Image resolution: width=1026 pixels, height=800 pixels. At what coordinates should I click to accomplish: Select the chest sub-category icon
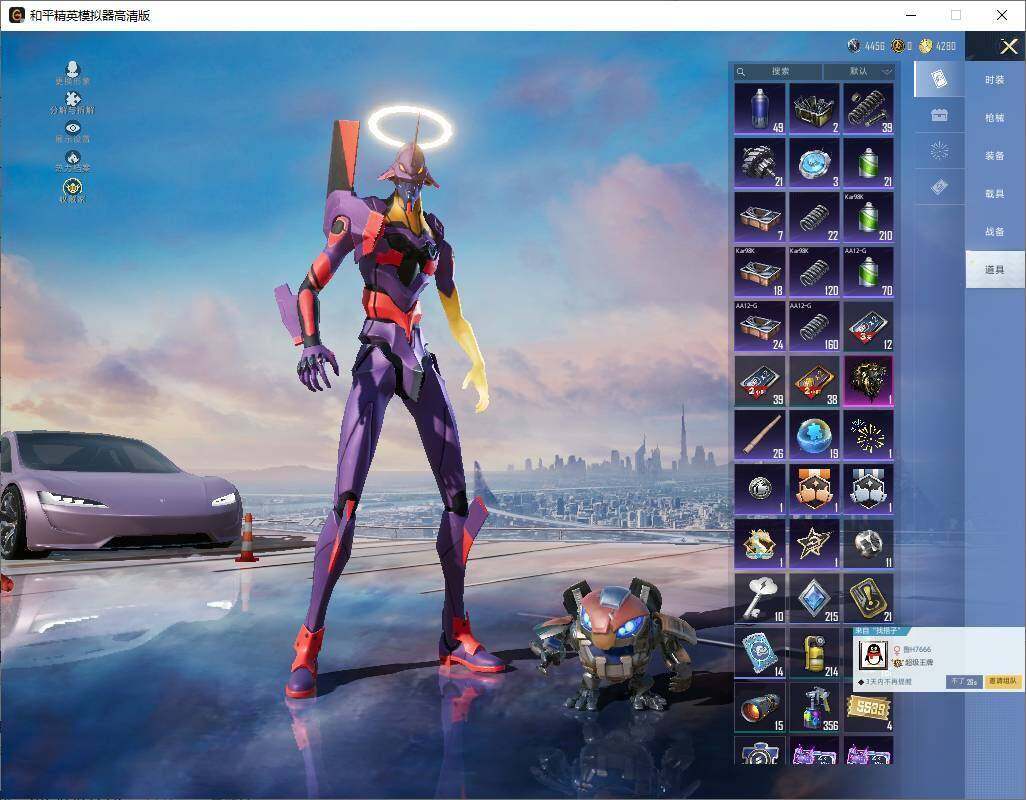click(939, 115)
